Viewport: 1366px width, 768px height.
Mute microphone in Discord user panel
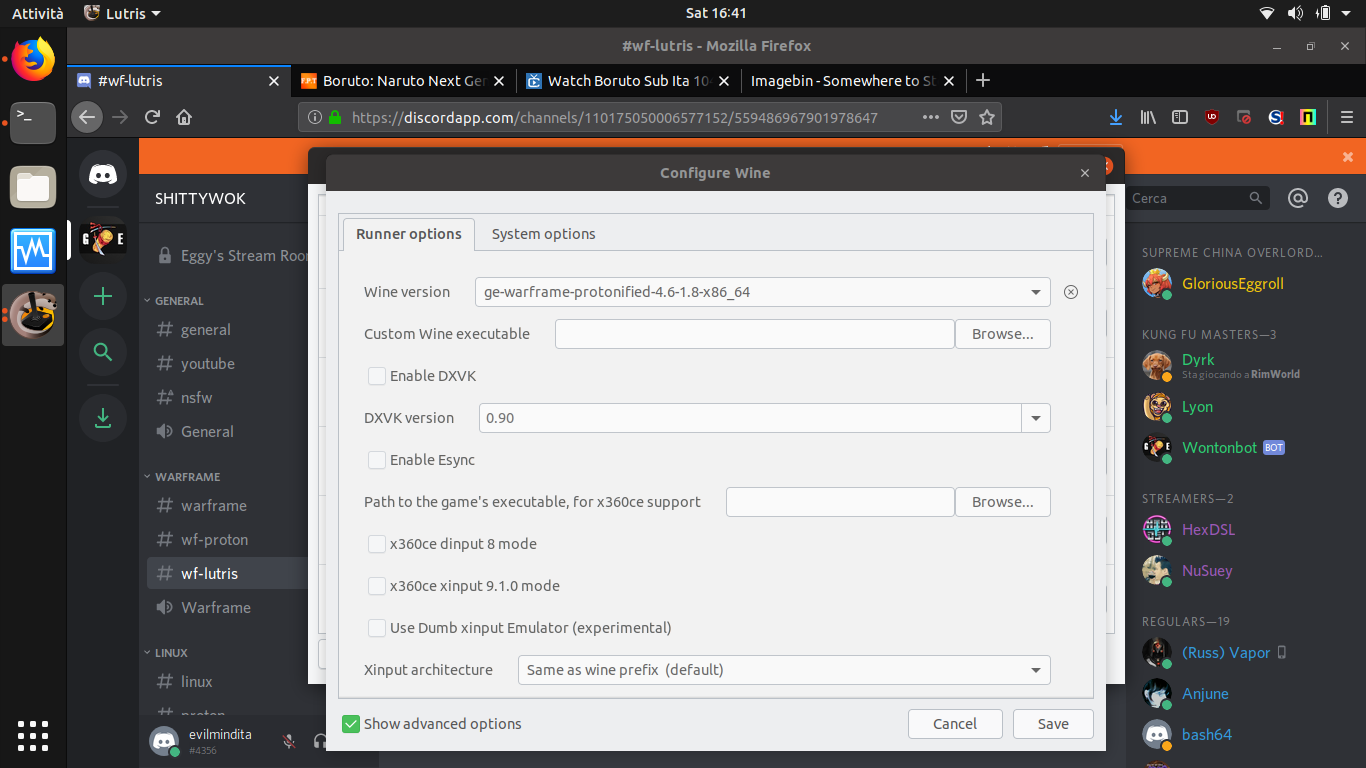pos(288,741)
